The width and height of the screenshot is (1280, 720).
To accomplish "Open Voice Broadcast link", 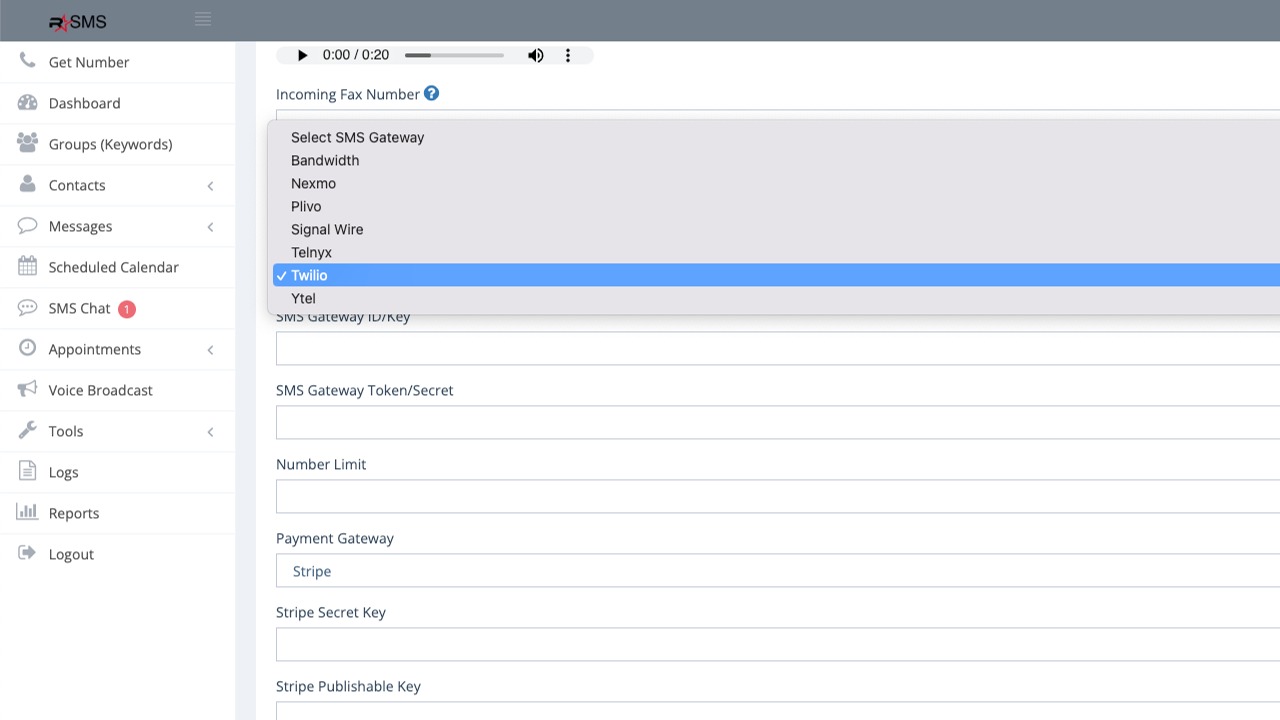I will (101, 390).
